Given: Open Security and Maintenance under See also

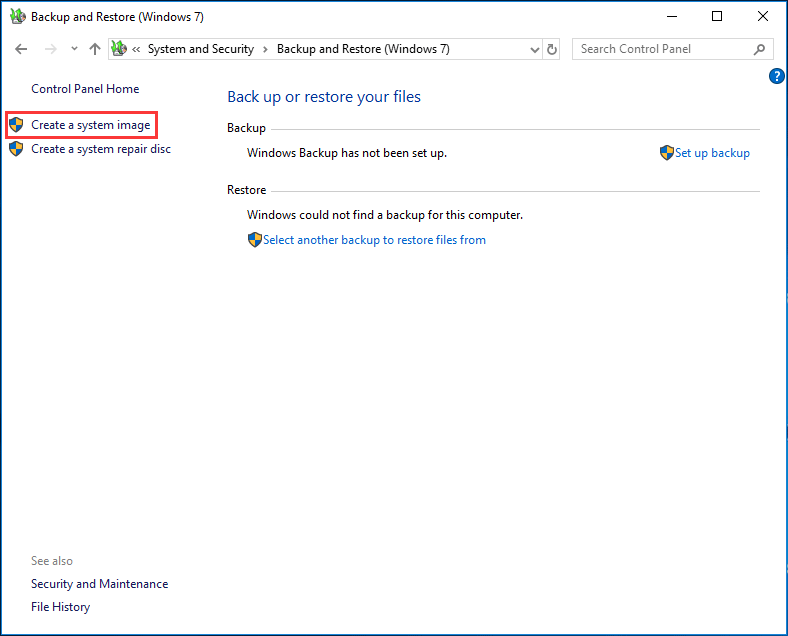Looking at the screenshot, I should [100, 584].
